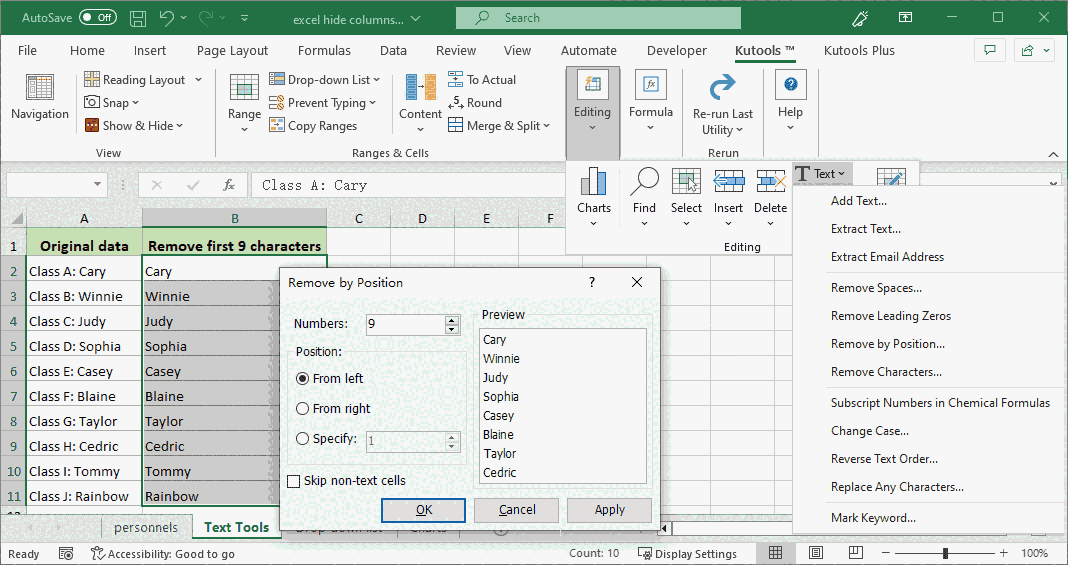Open the Kutools Plus tab
Viewport: 1068px width, 565px height.
click(x=859, y=50)
